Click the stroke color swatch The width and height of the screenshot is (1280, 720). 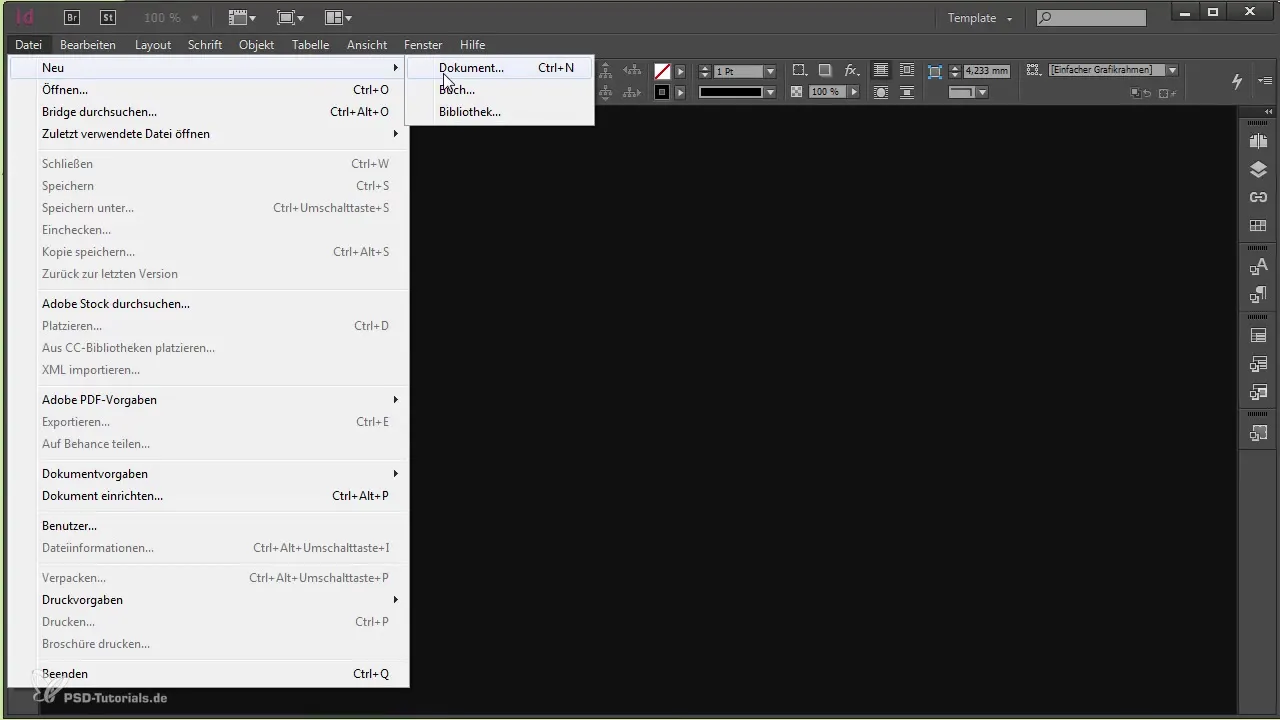click(662, 93)
